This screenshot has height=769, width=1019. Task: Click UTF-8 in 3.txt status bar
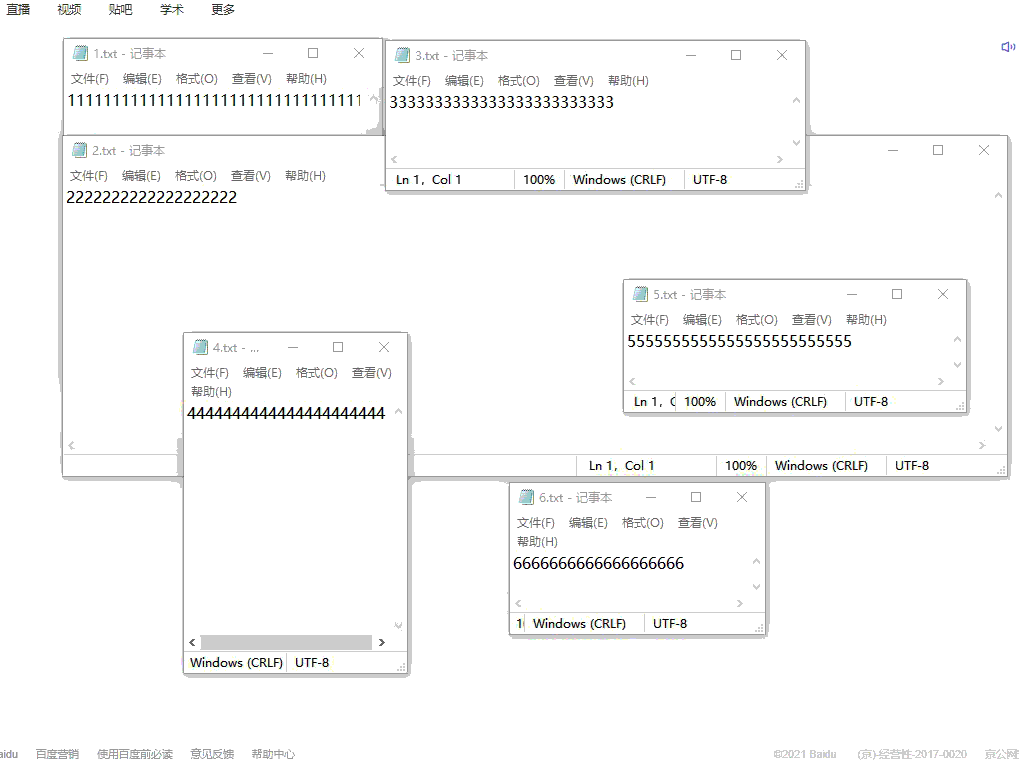pyautogui.click(x=710, y=179)
